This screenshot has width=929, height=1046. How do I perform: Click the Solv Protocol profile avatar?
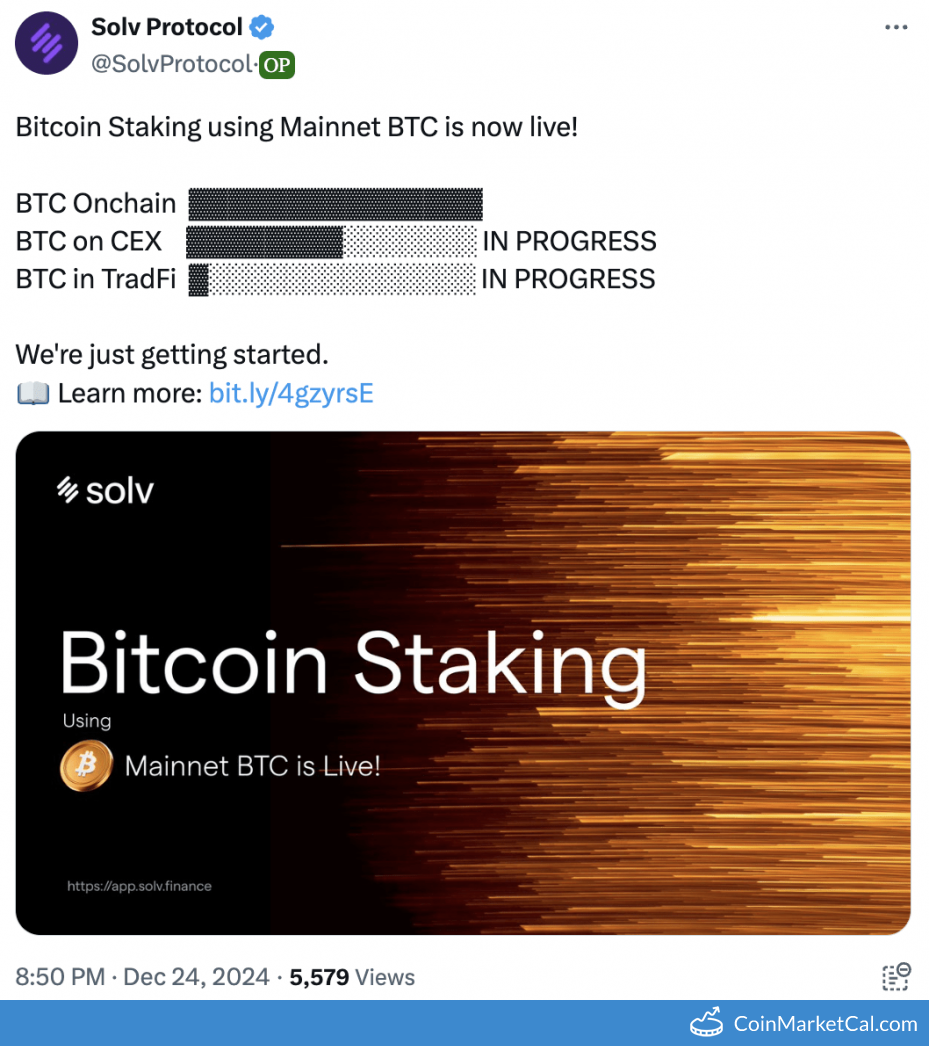47,43
